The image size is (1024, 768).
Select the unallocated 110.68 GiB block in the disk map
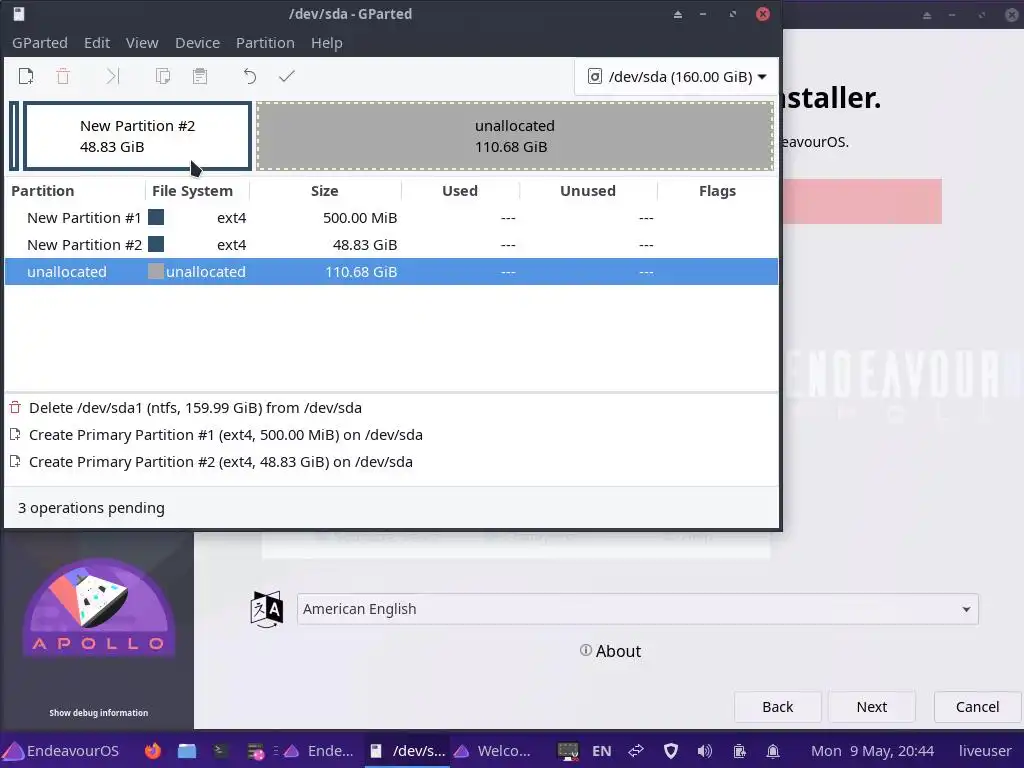515,136
